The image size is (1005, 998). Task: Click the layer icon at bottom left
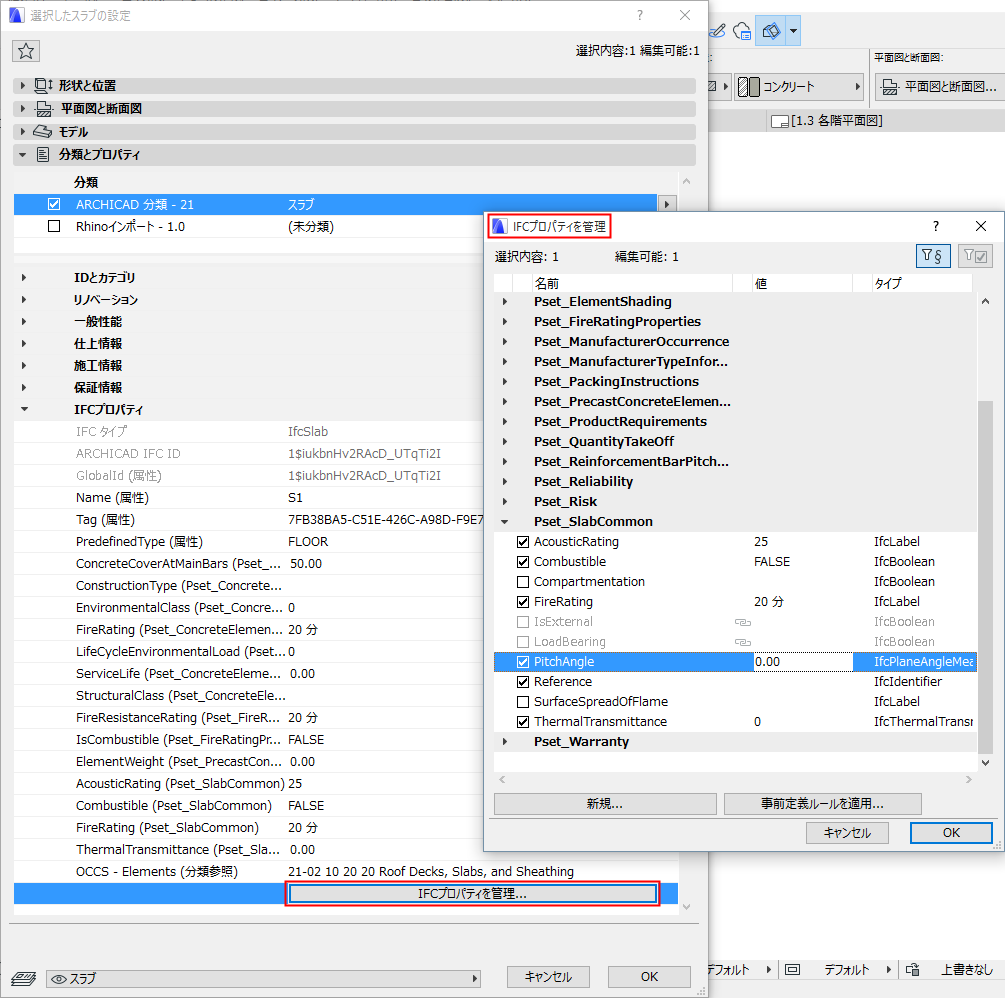pyautogui.click(x=22, y=977)
